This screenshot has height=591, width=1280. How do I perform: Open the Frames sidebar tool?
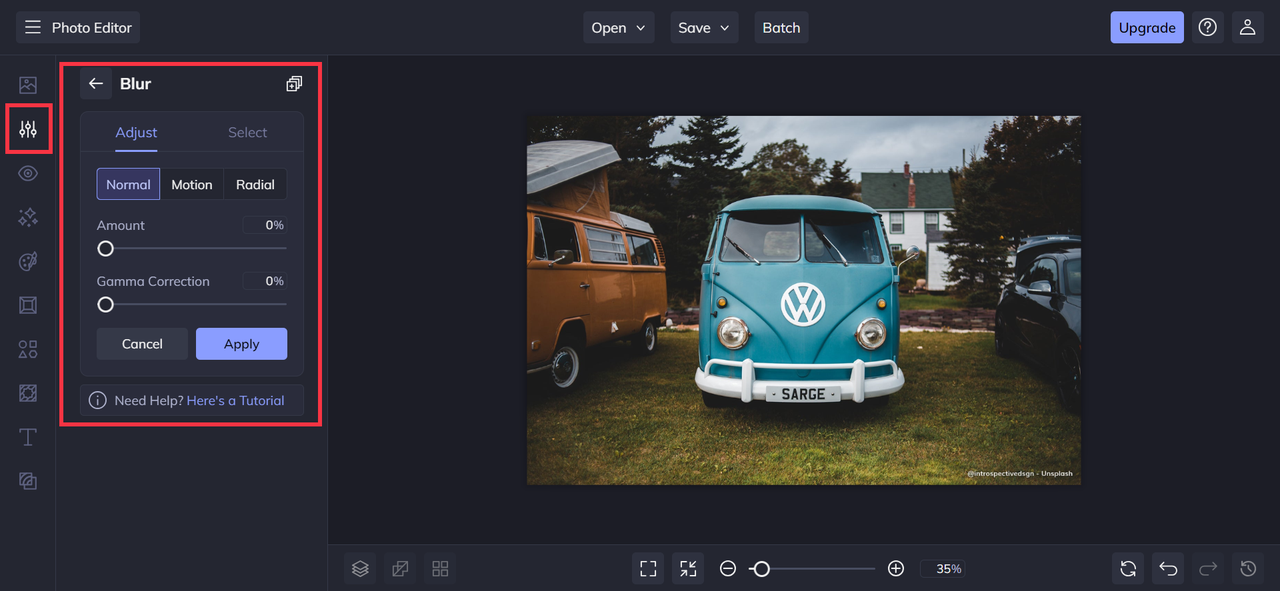[28, 305]
